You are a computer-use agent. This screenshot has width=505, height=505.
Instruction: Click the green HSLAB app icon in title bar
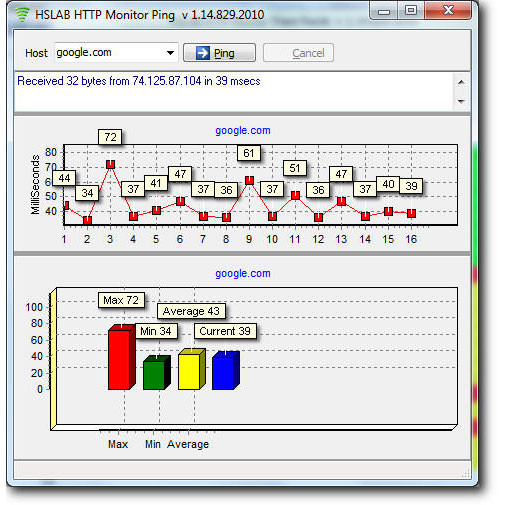[x=23, y=15]
